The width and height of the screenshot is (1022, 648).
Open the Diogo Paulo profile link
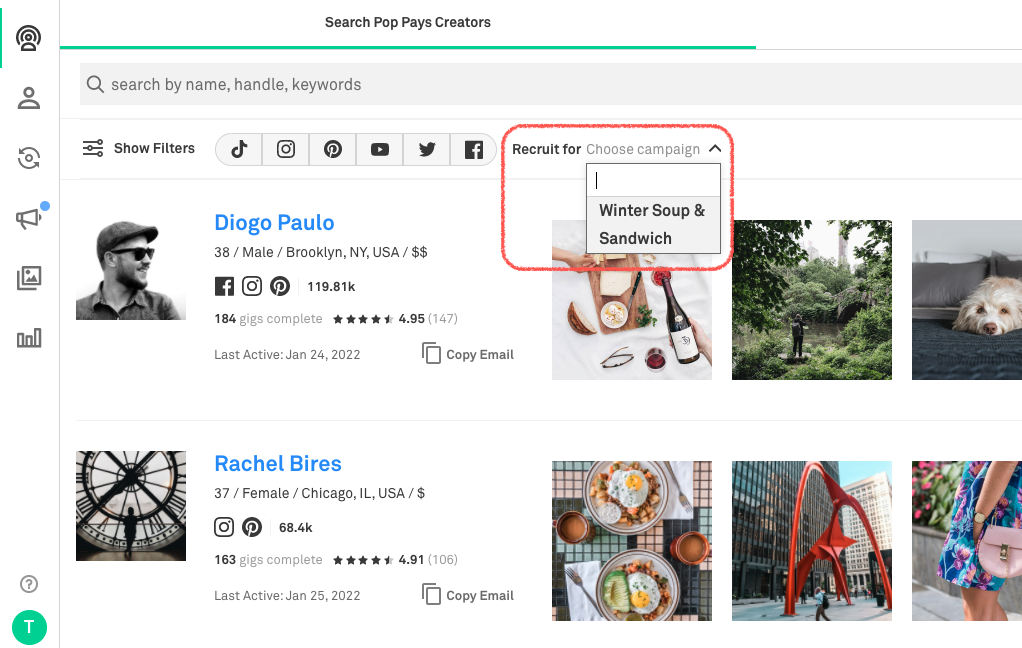[x=274, y=222]
